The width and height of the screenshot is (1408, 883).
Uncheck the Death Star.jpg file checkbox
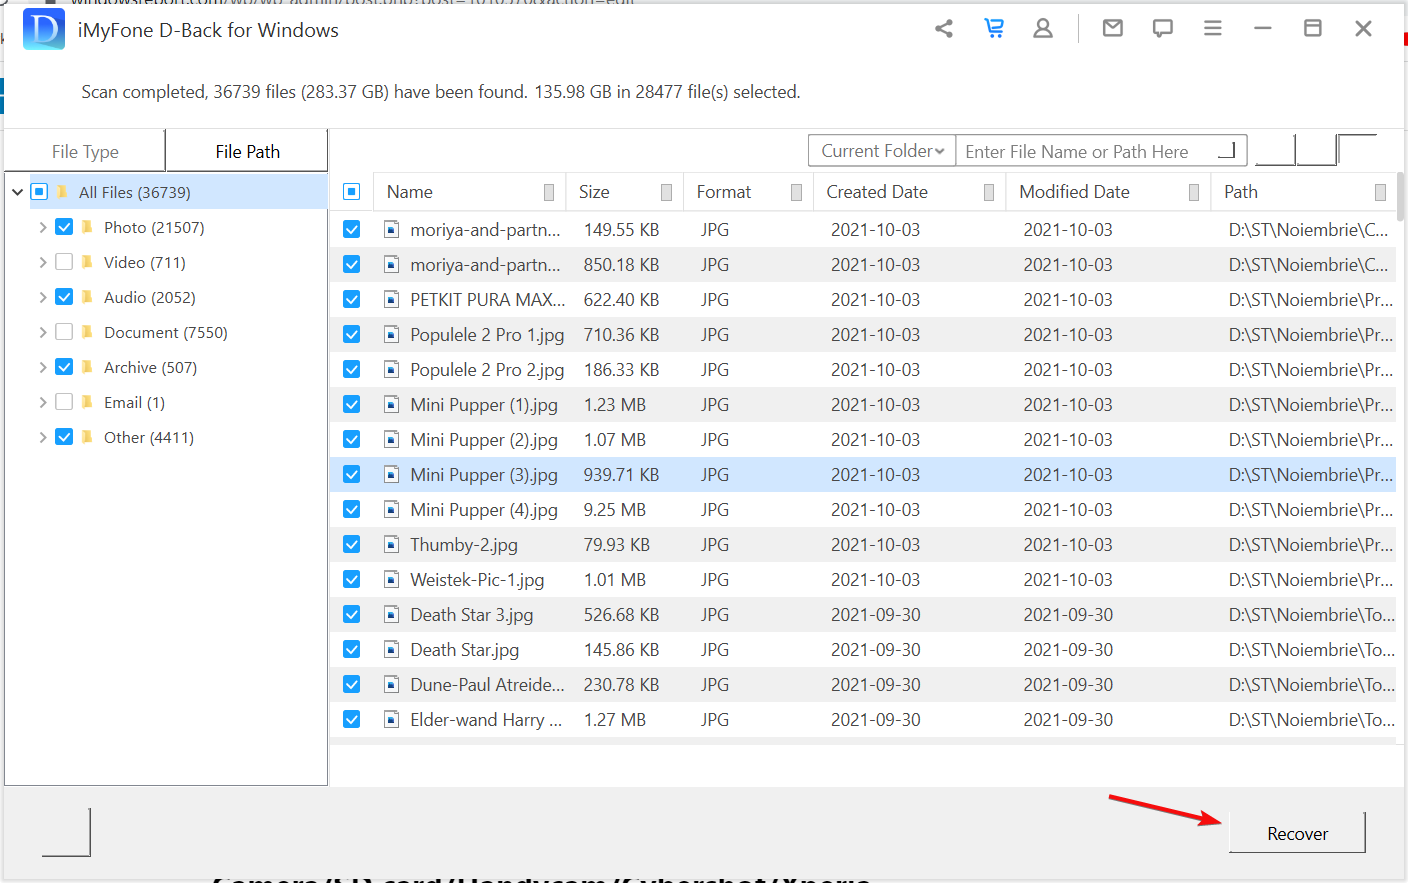[x=352, y=650]
